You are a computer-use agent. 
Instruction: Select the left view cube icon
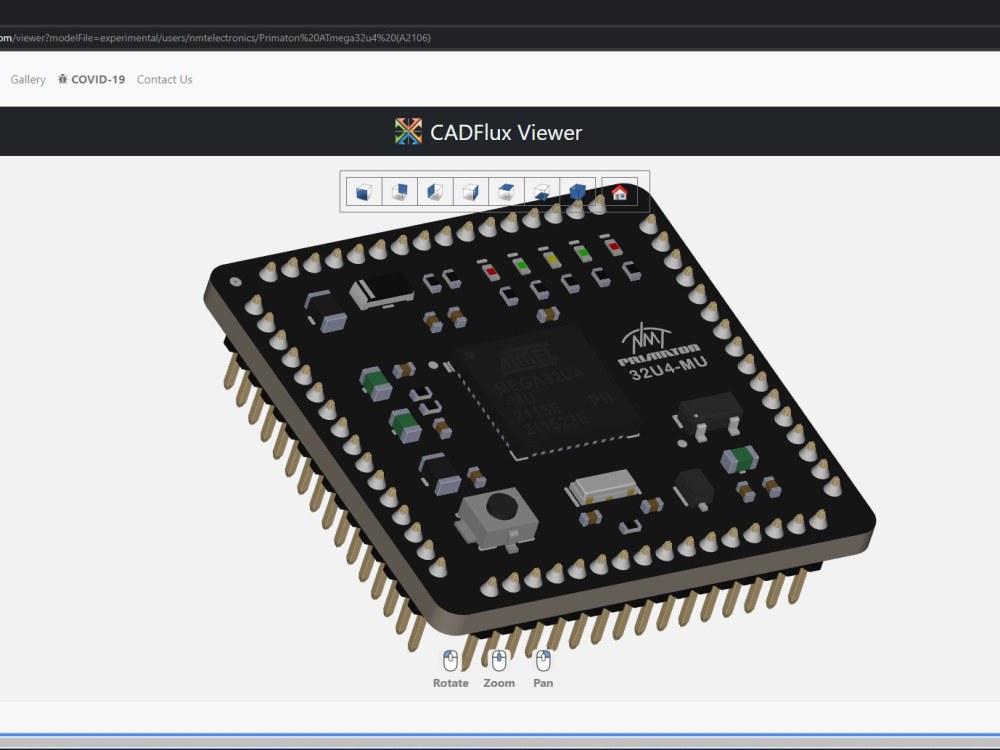436,191
